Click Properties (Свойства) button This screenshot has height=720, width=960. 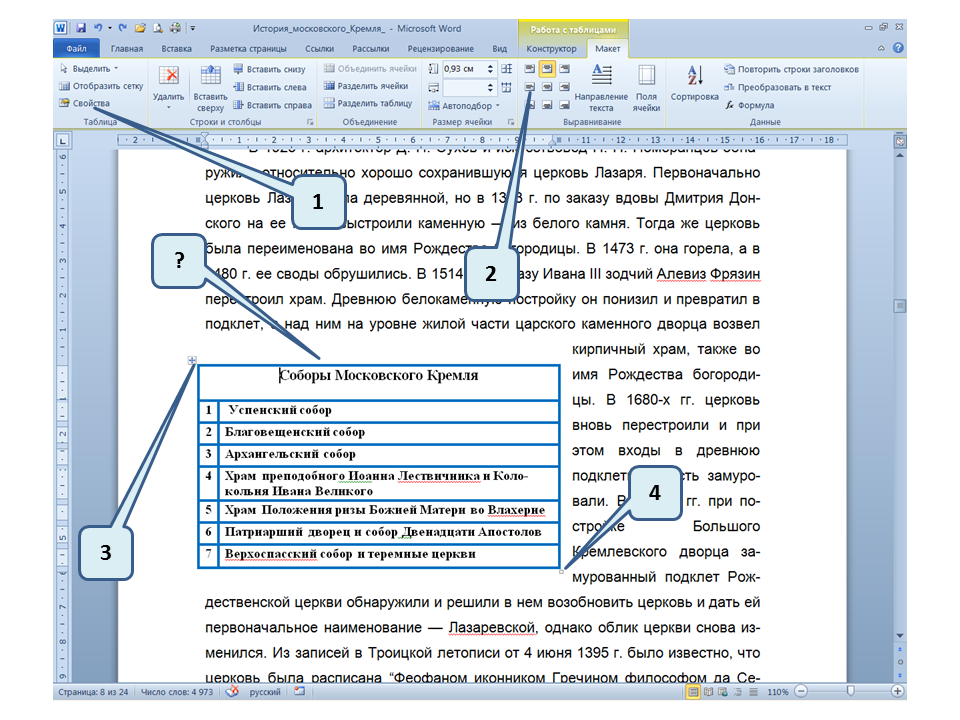(x=90, y=103)
